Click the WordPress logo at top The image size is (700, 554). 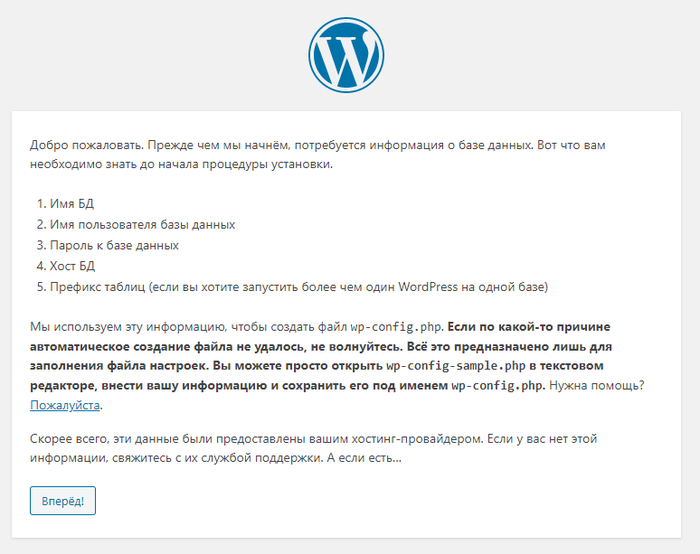coord(346,55)
